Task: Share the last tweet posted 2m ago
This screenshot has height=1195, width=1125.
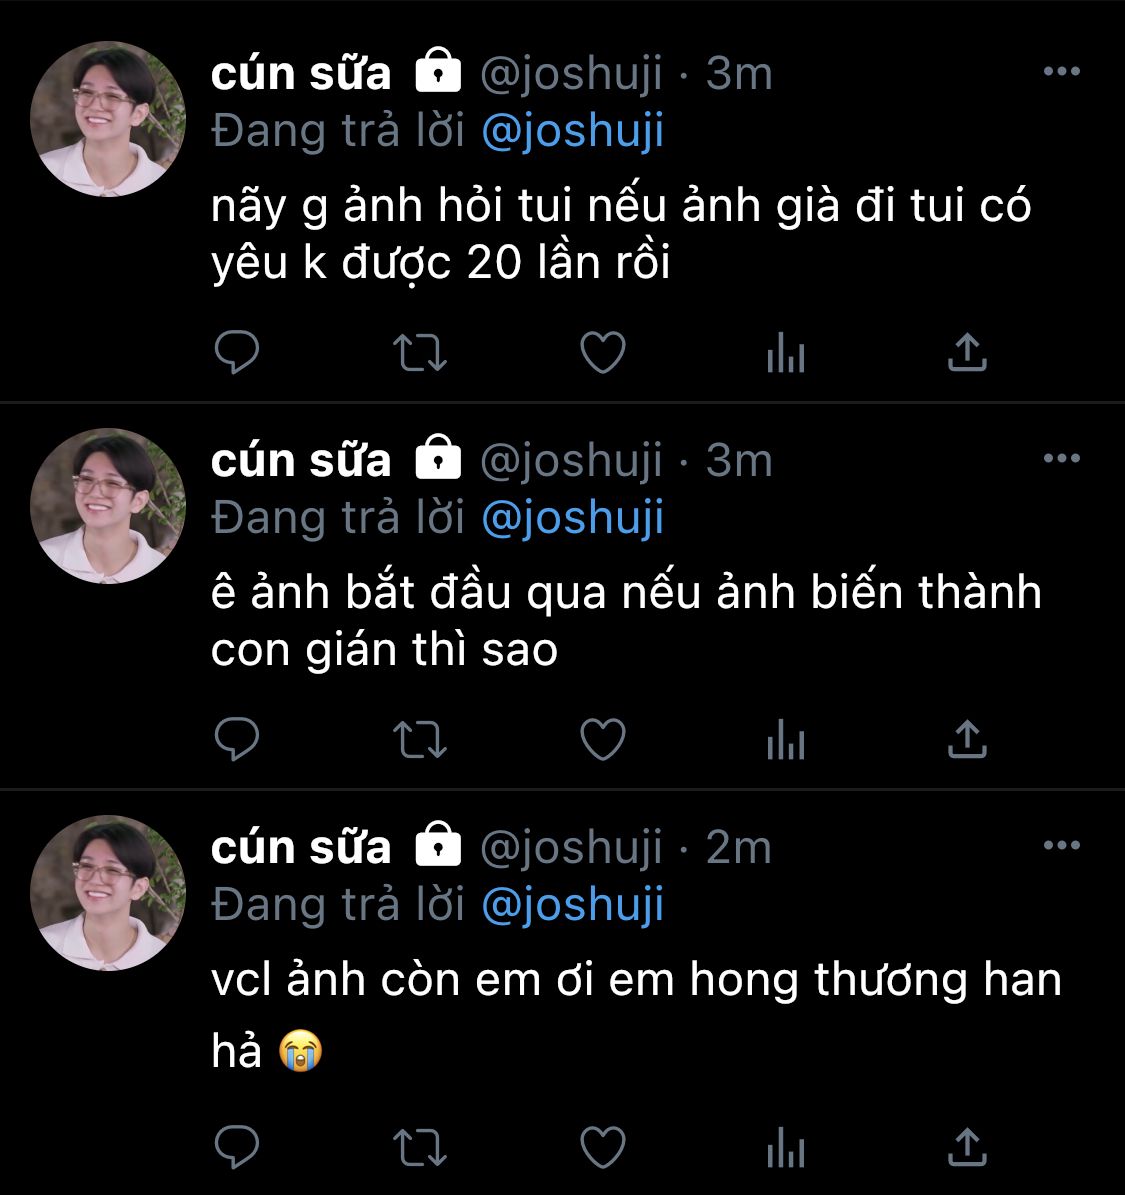Action: coord(967,1146)
